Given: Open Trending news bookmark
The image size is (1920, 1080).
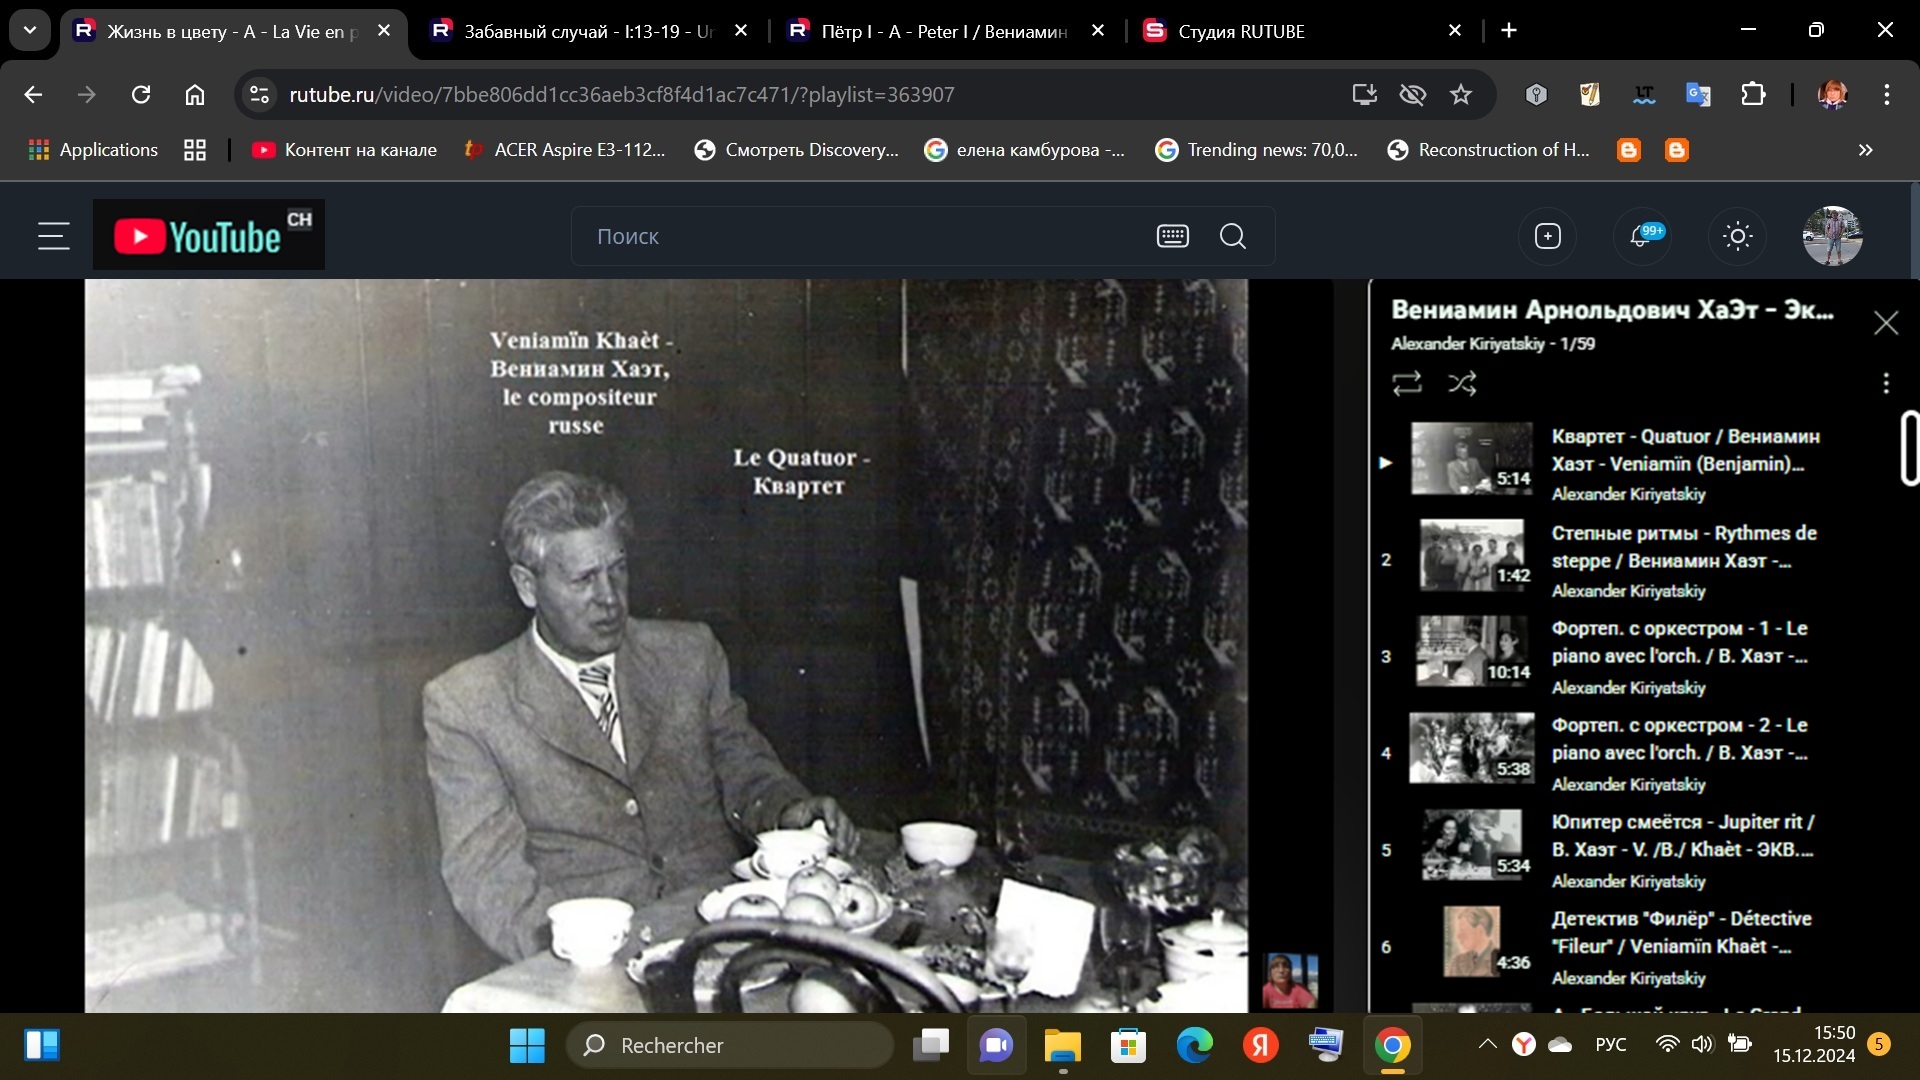Looking at the screenshot, I should (1257, 150).
